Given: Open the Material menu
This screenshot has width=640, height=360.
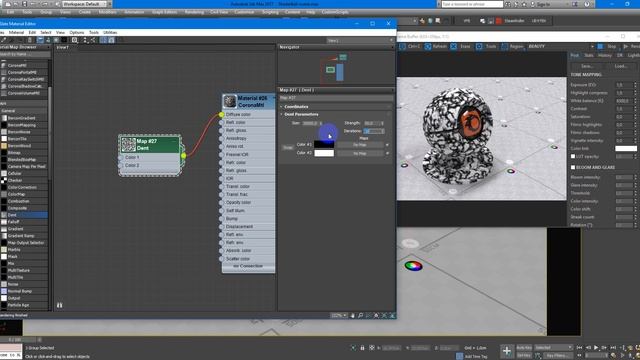Looking at the screenshot, I should [16, 32].
